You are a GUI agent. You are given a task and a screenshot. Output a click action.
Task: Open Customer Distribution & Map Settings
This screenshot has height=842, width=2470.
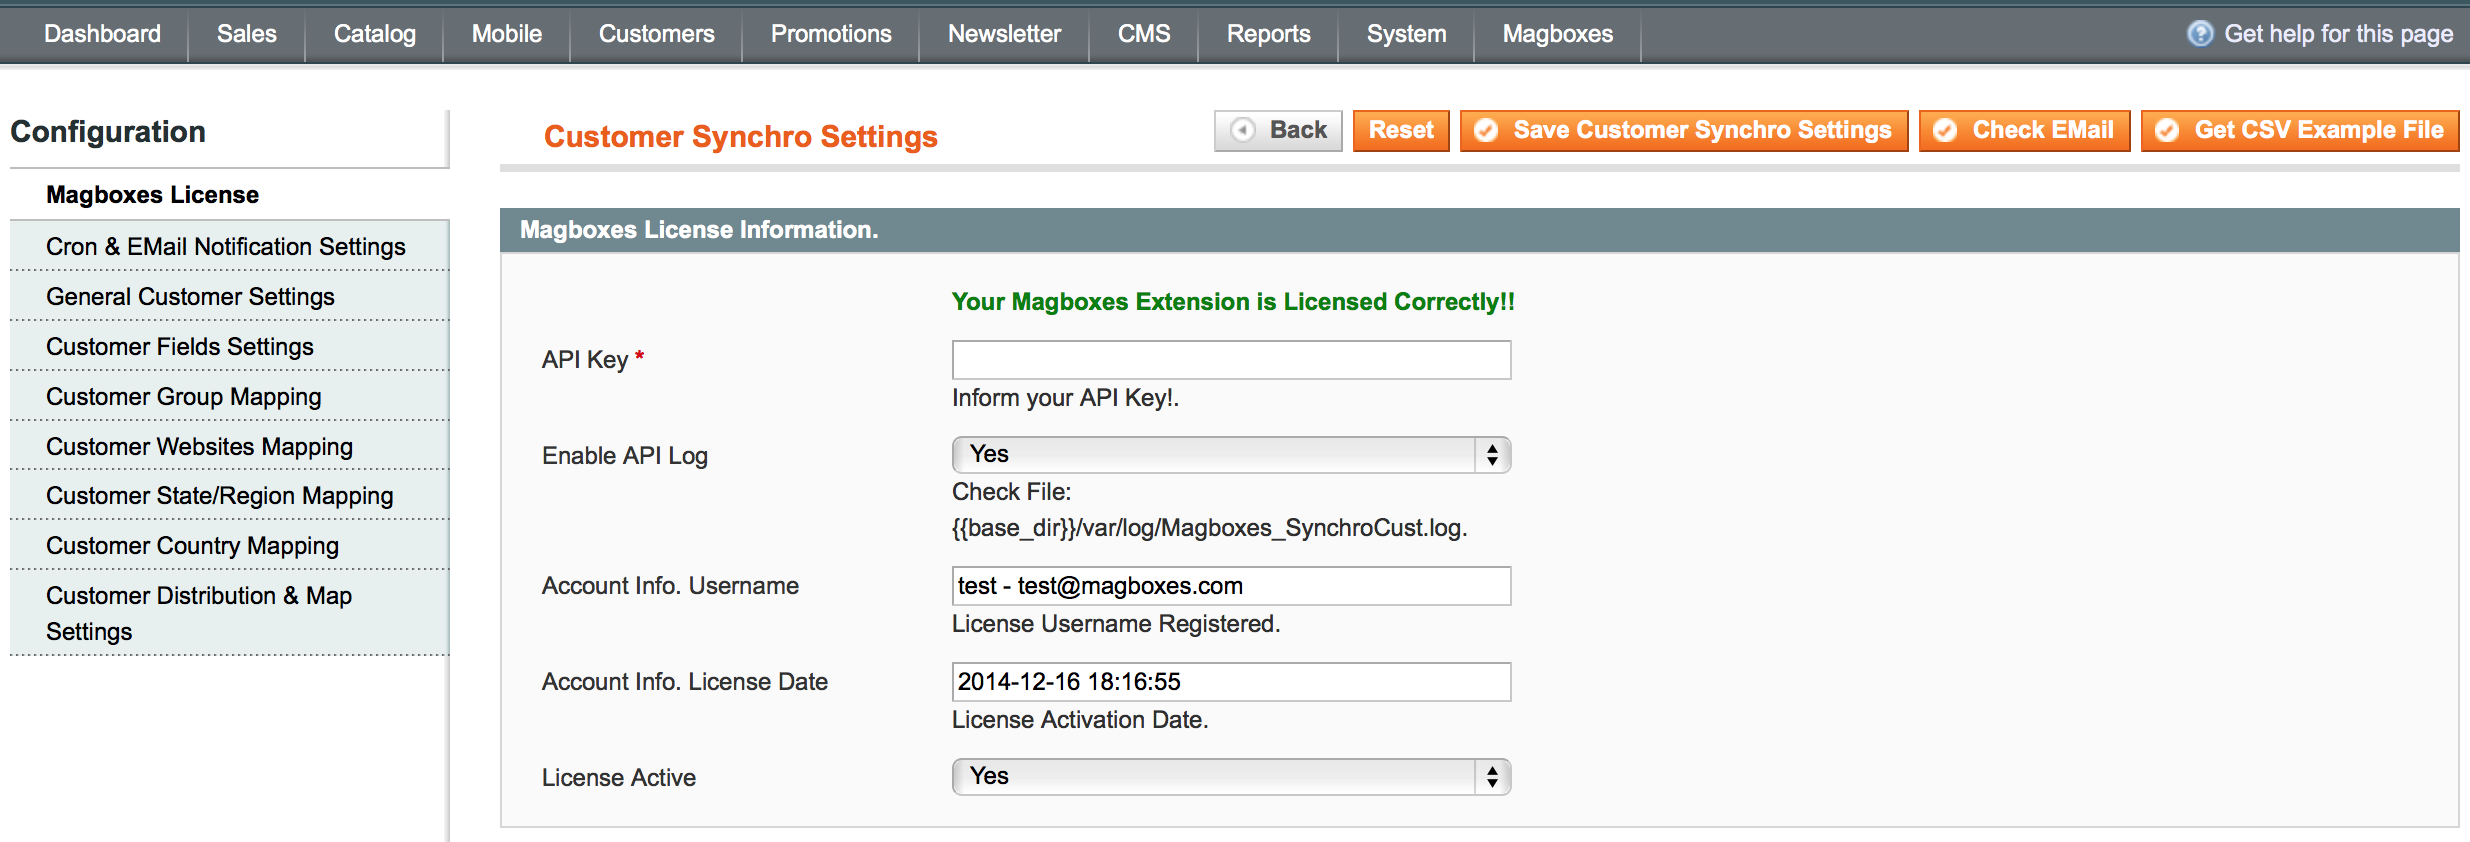[x=229, y=613]
